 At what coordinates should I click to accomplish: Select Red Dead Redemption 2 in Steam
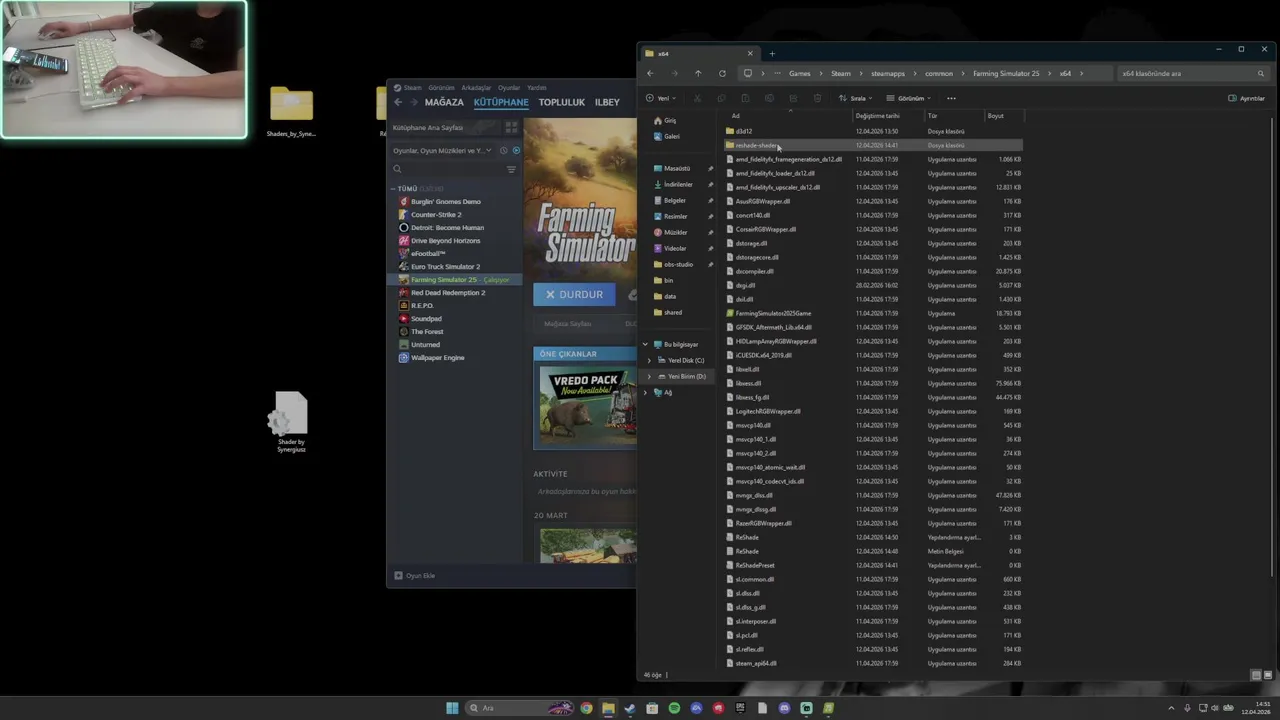click(x=448, y=292)
